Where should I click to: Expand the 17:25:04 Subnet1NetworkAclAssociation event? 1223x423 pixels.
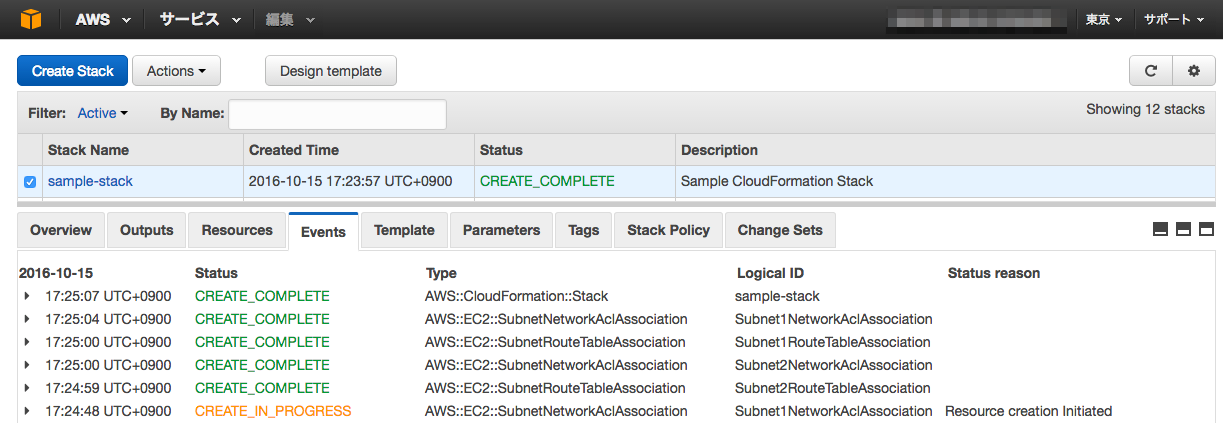[28, 319]
